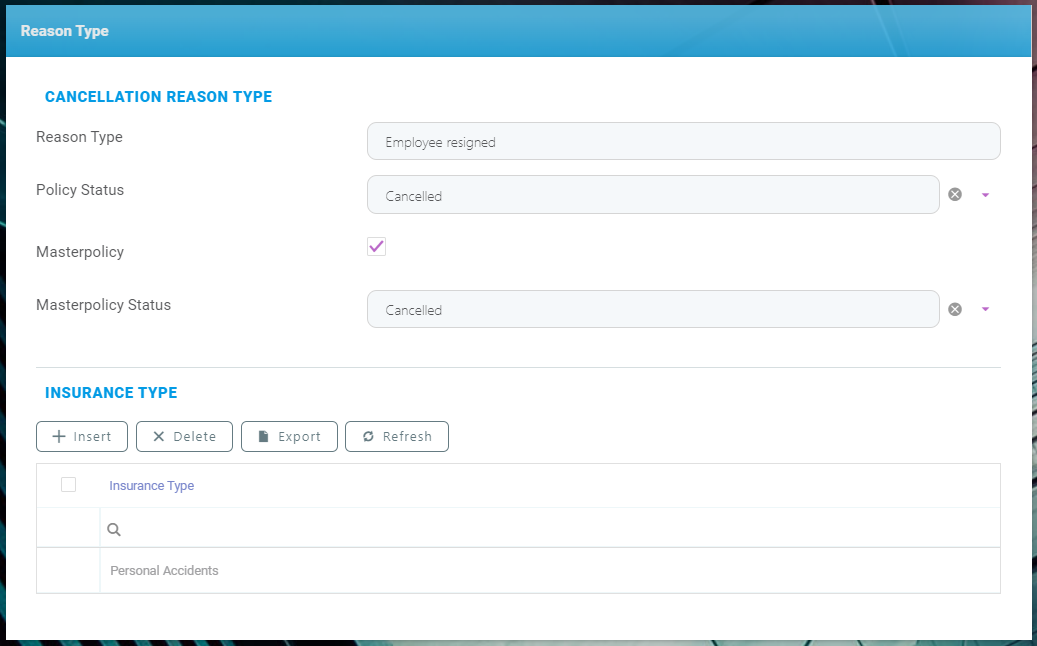The width and height of the screenshot is (1037, 646).
Task: Uncheck the Masterpolicy checkbox
Action: [x=376, y=247]
